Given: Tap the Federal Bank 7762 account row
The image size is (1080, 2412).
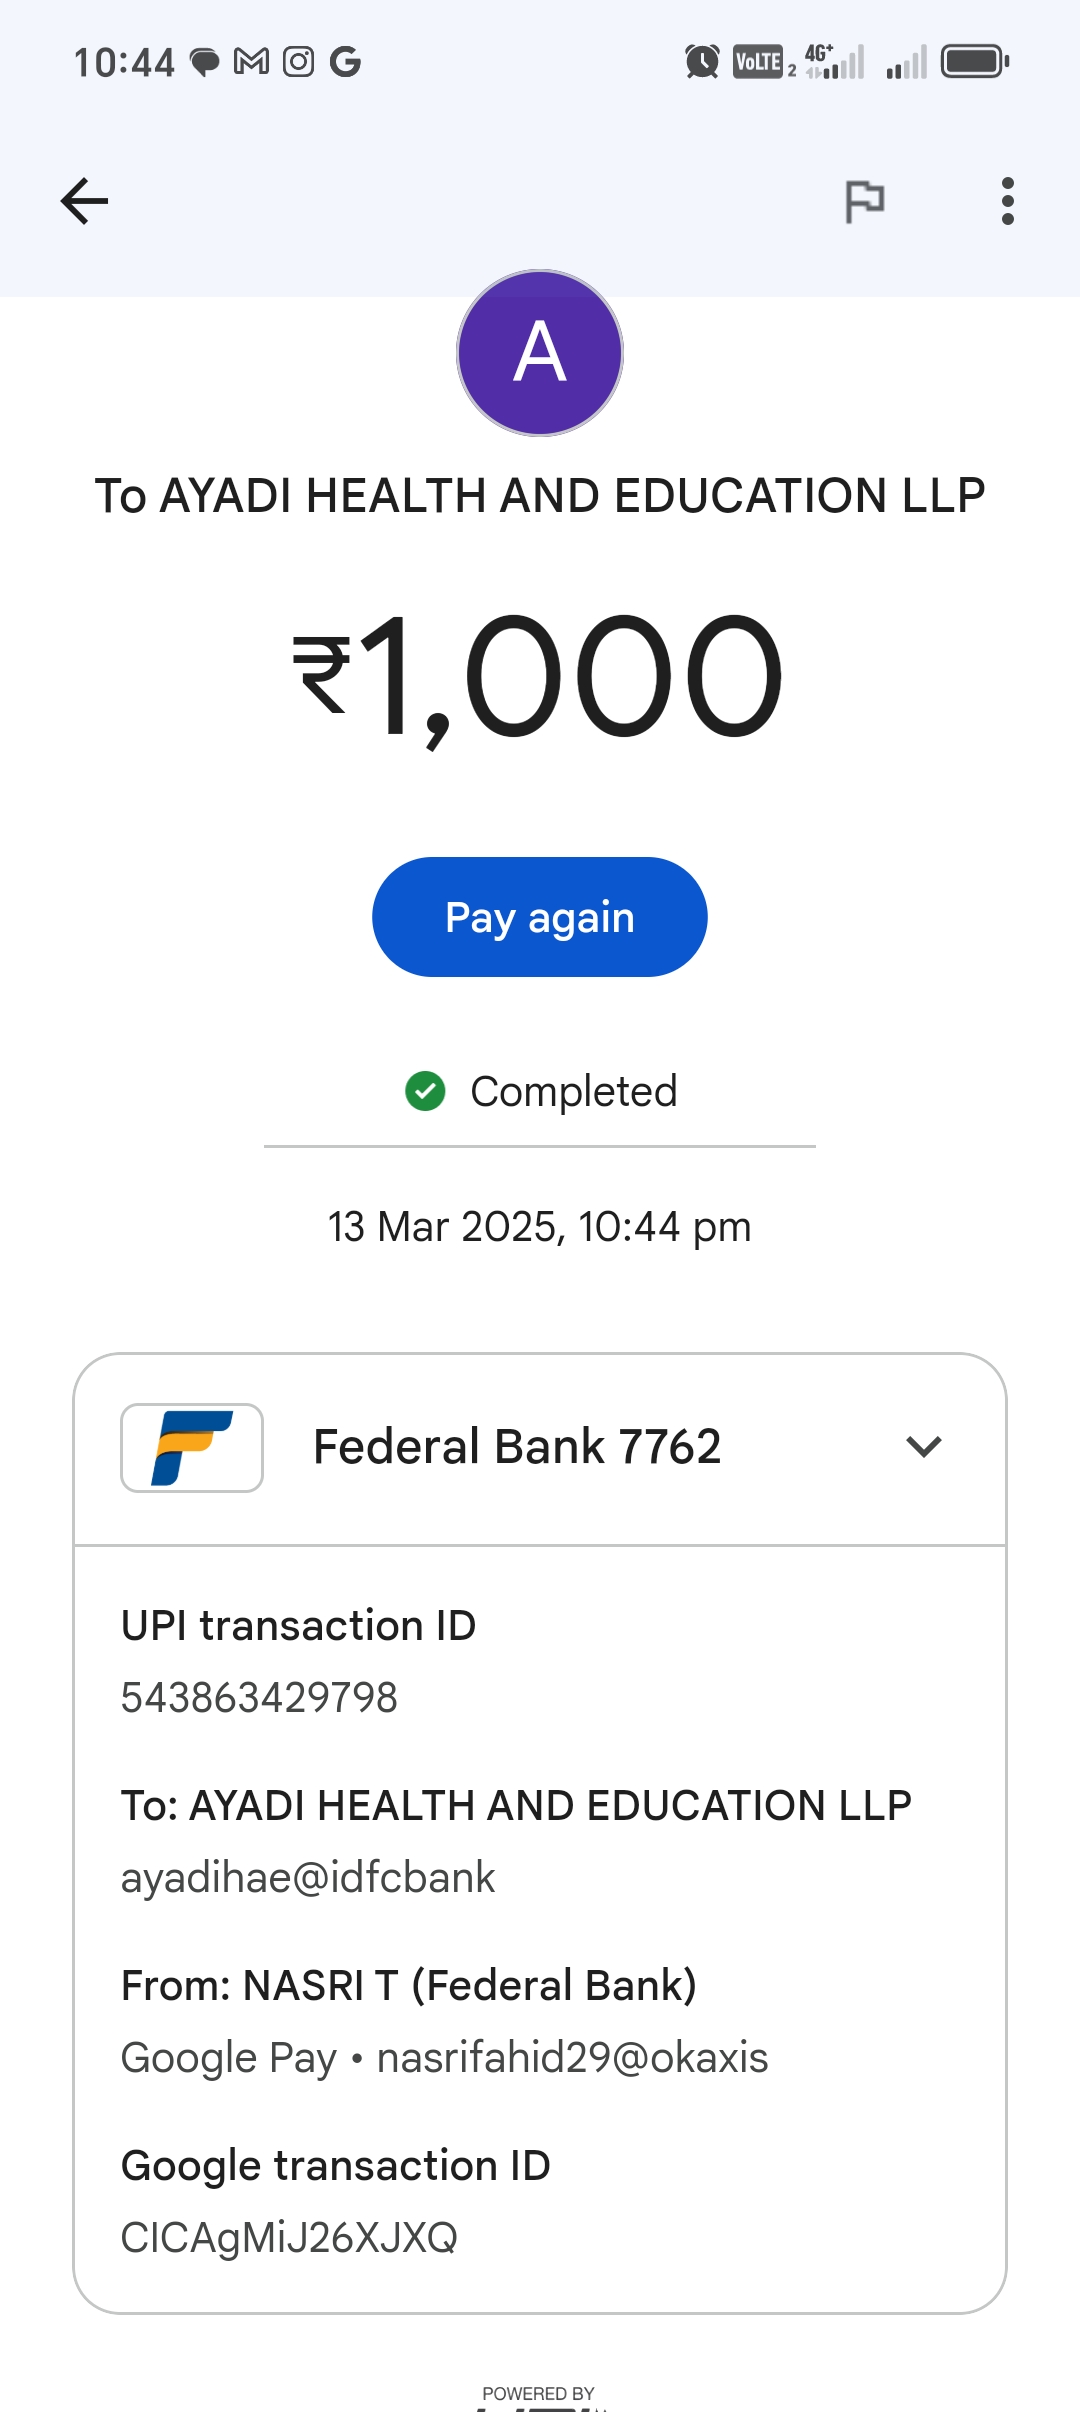Looking at the screenshot, I should coord(517,1447).
